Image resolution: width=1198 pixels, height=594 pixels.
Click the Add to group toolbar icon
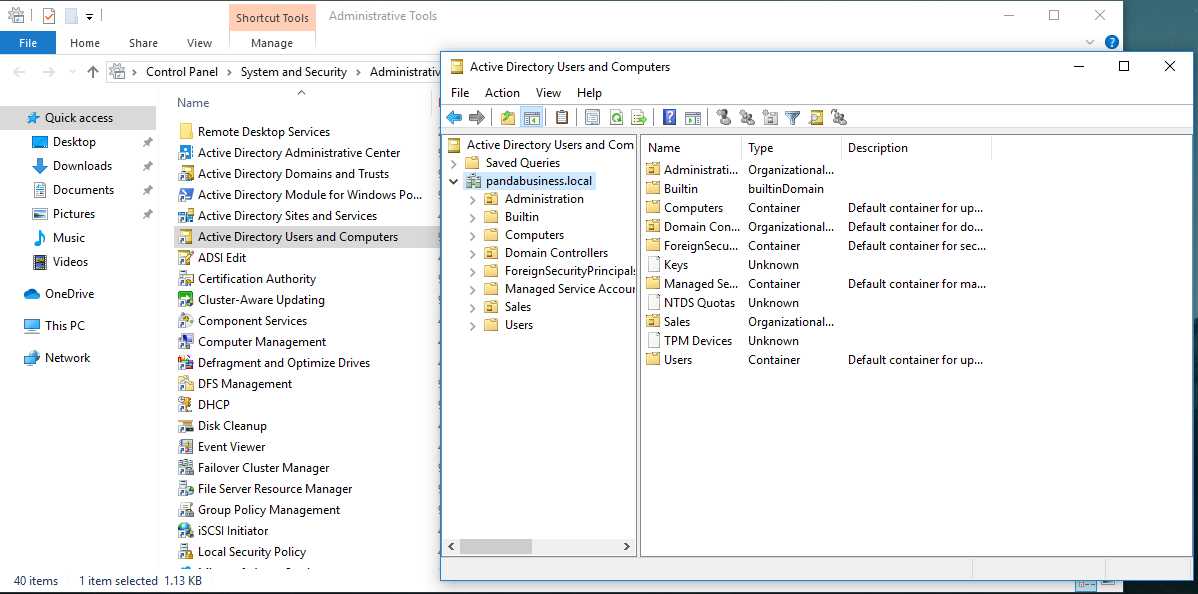click(839, 118)
